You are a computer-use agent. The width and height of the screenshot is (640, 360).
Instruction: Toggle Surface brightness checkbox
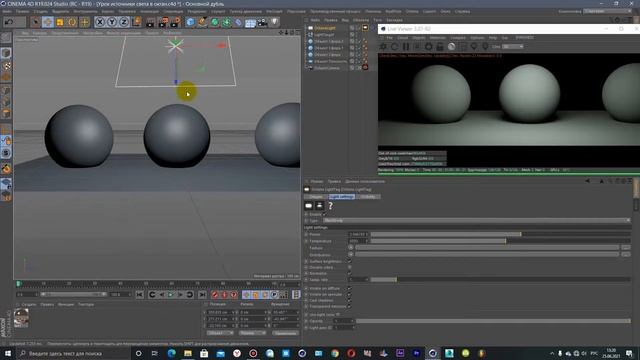click(349, 261)
